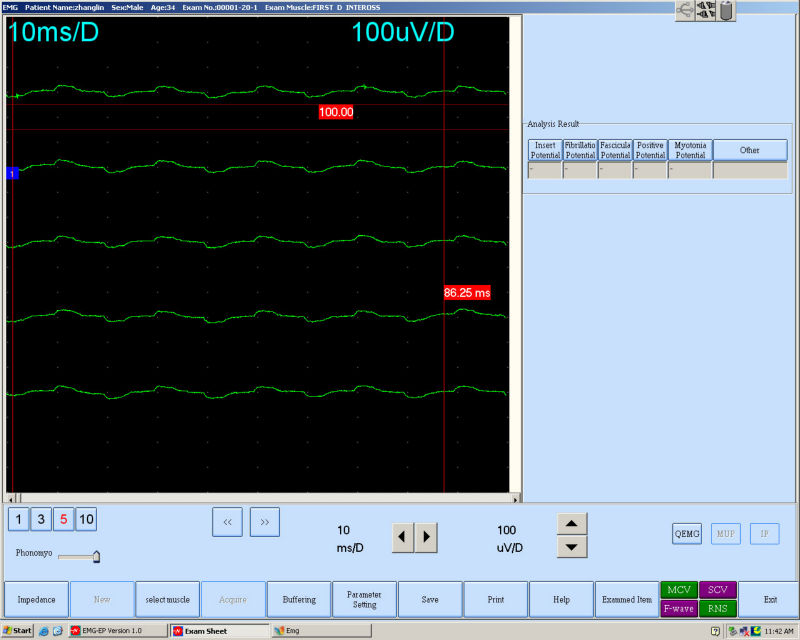Select 10 traces display mode
The height and width of the screenshot is (640, 800).
coord(86,520)
